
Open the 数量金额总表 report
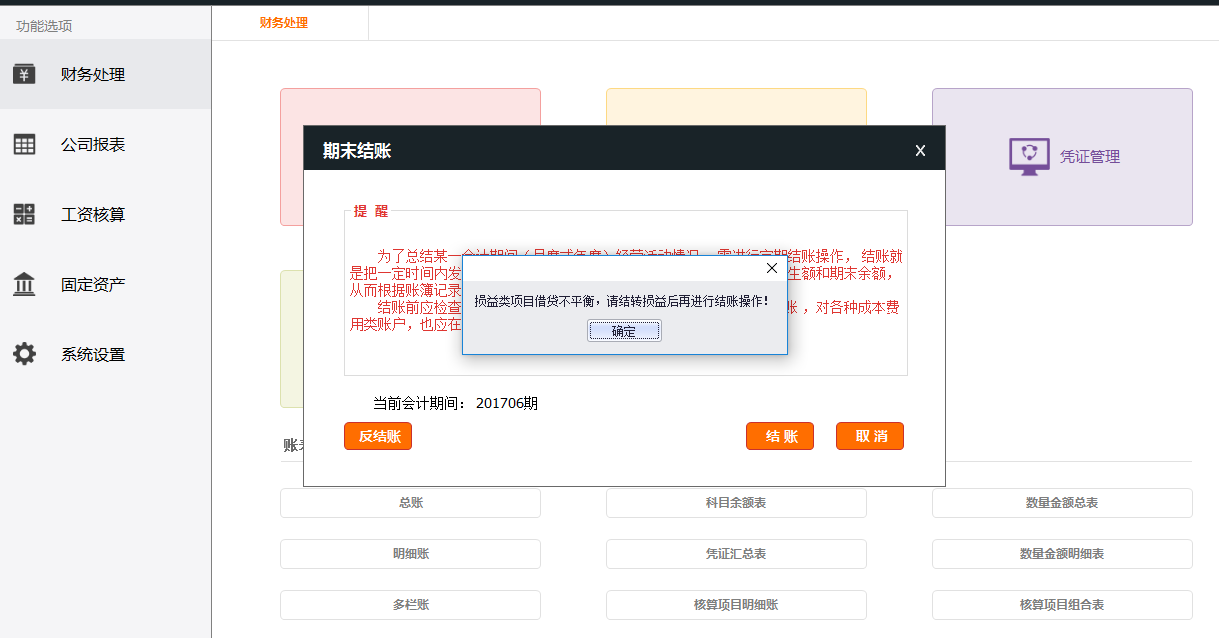[x=1062, y=503]
